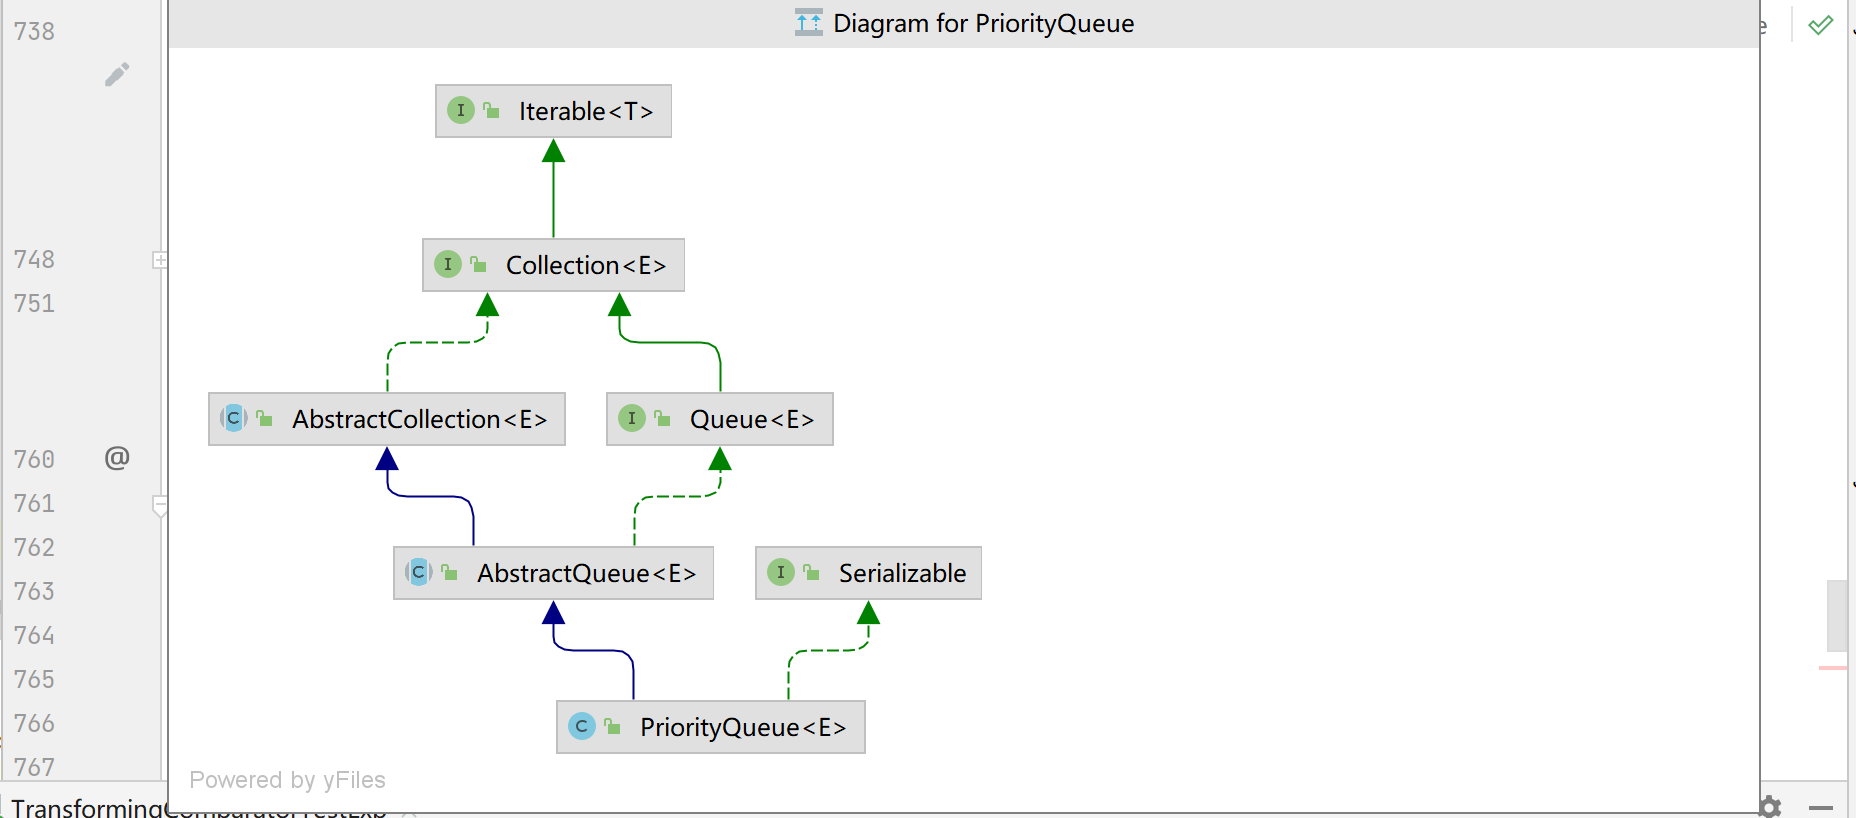Viewport: 1856px width, 818px height.
Task: Click the Serializable label text
Action: click(902, 573)
